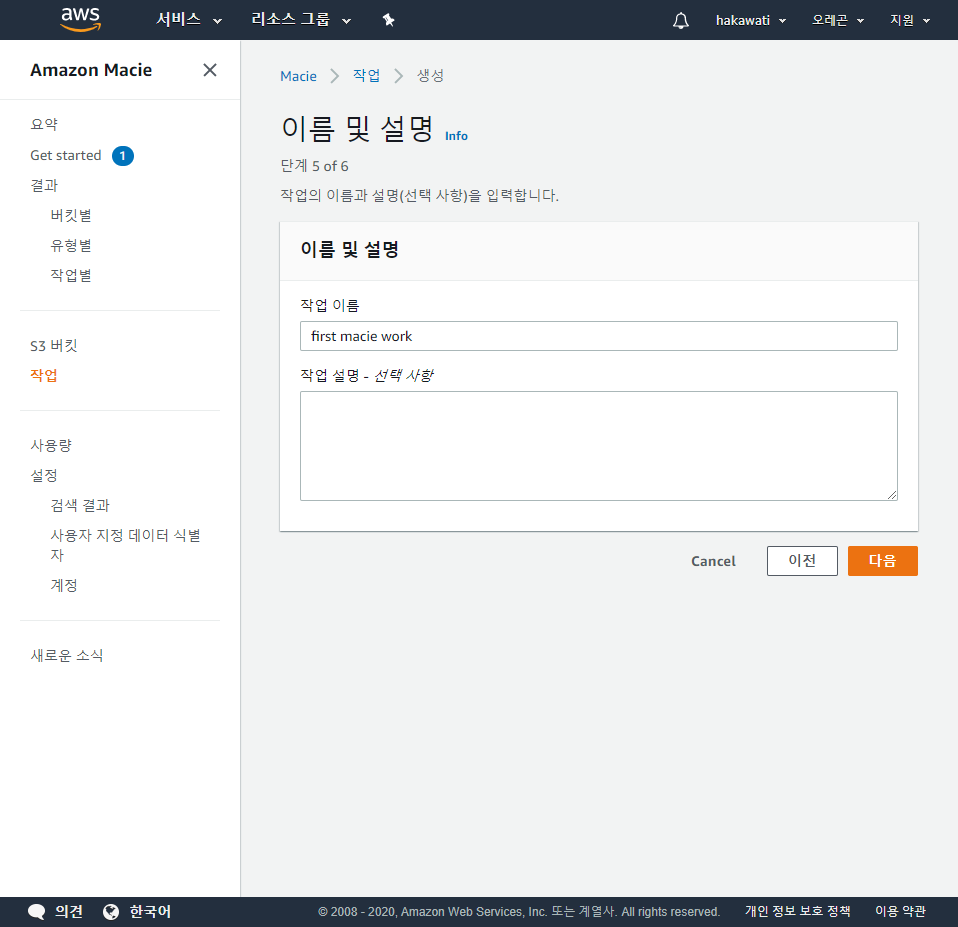
Task: Click 의견 feedback in footer
Action: [68, 912]
